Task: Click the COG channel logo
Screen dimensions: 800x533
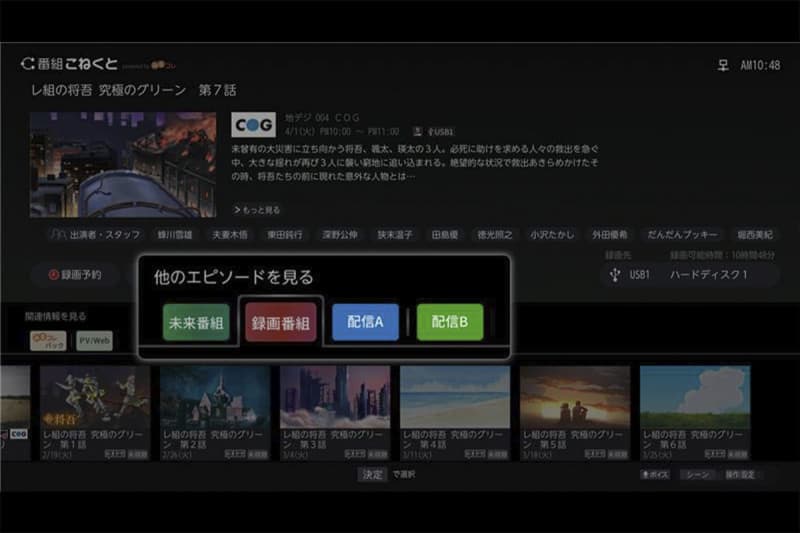Action: coord(253,125)
